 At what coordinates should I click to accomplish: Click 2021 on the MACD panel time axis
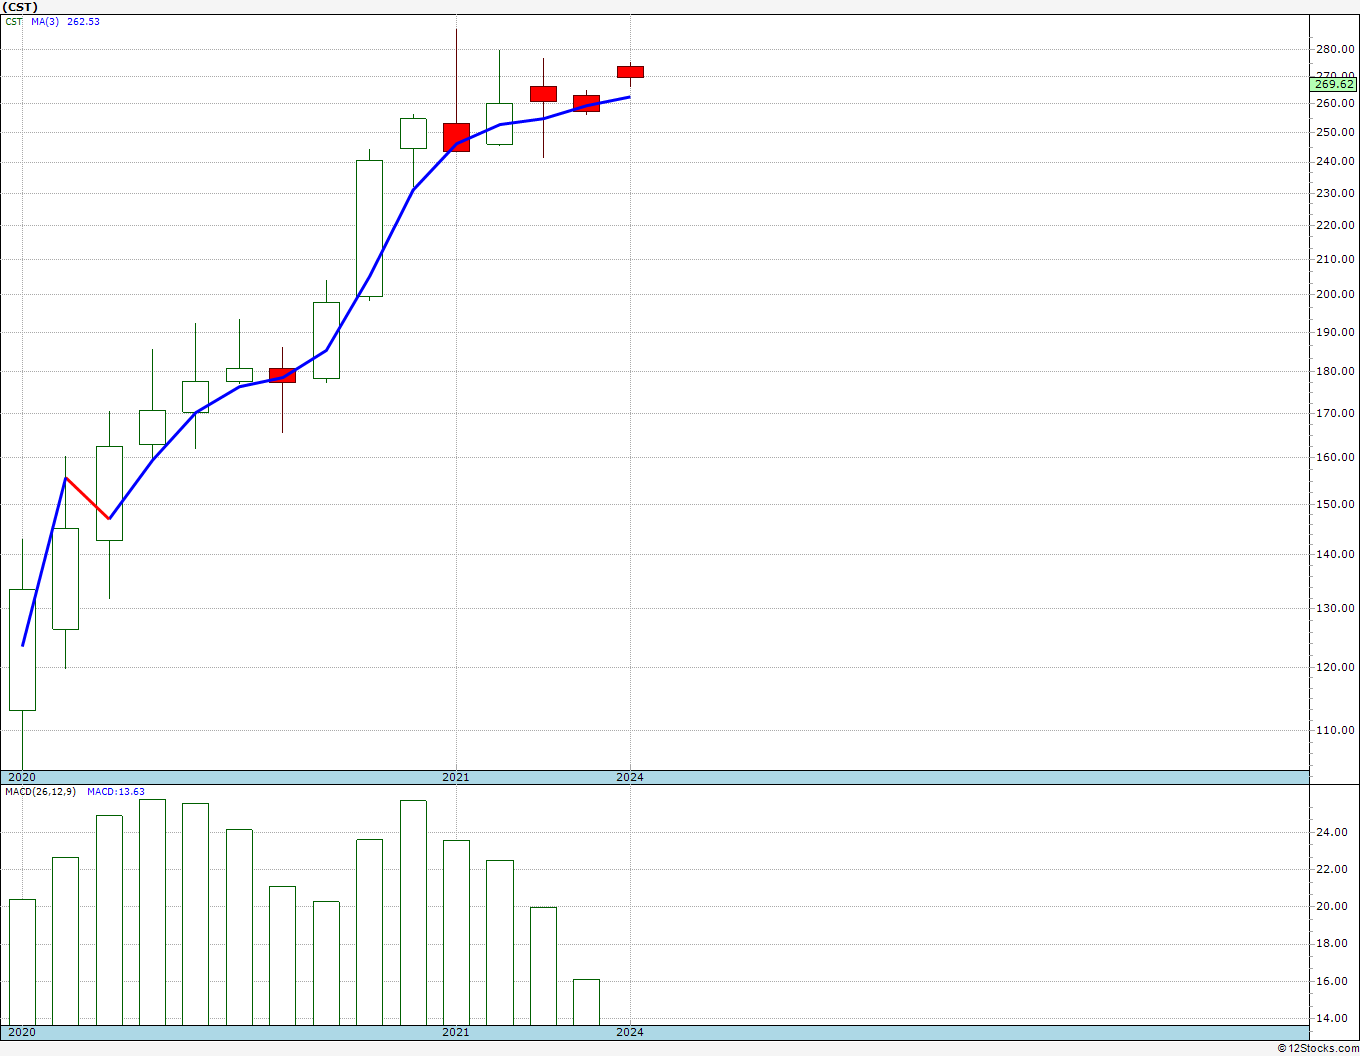pyautogui.click(x=456, y=1032)
